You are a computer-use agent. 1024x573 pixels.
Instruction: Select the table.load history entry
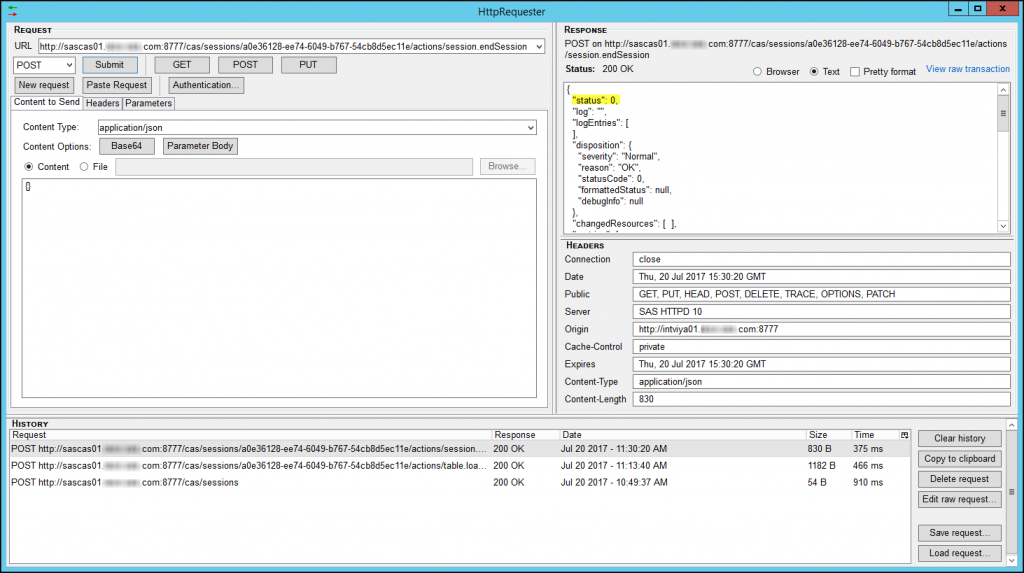pos(250,465)
